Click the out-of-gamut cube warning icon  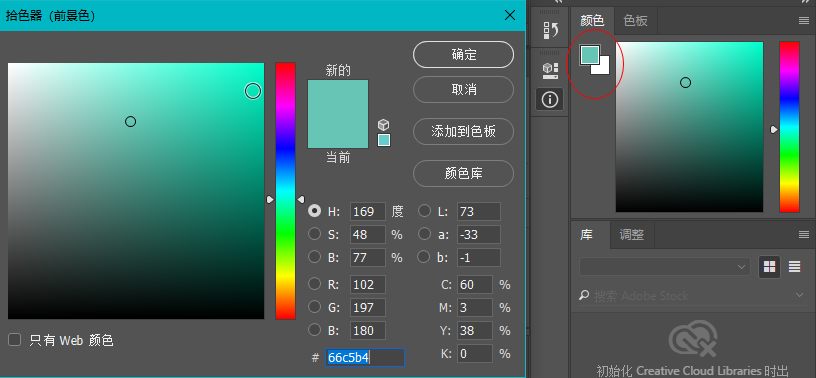[x=384, y=125]
